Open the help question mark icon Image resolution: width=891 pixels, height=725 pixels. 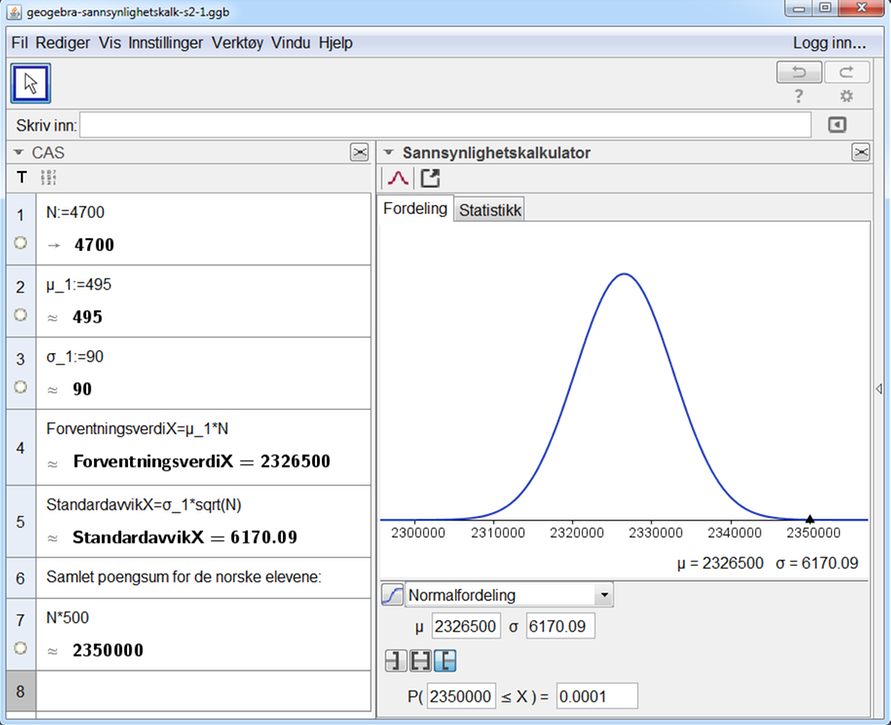coord(799,97)
